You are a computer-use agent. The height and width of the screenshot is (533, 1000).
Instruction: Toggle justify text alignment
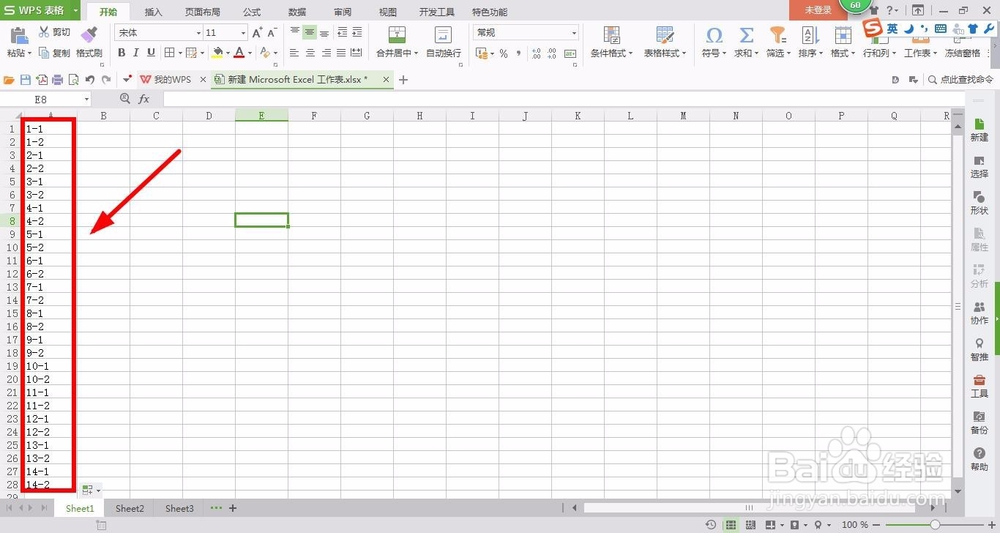[341, 53]
